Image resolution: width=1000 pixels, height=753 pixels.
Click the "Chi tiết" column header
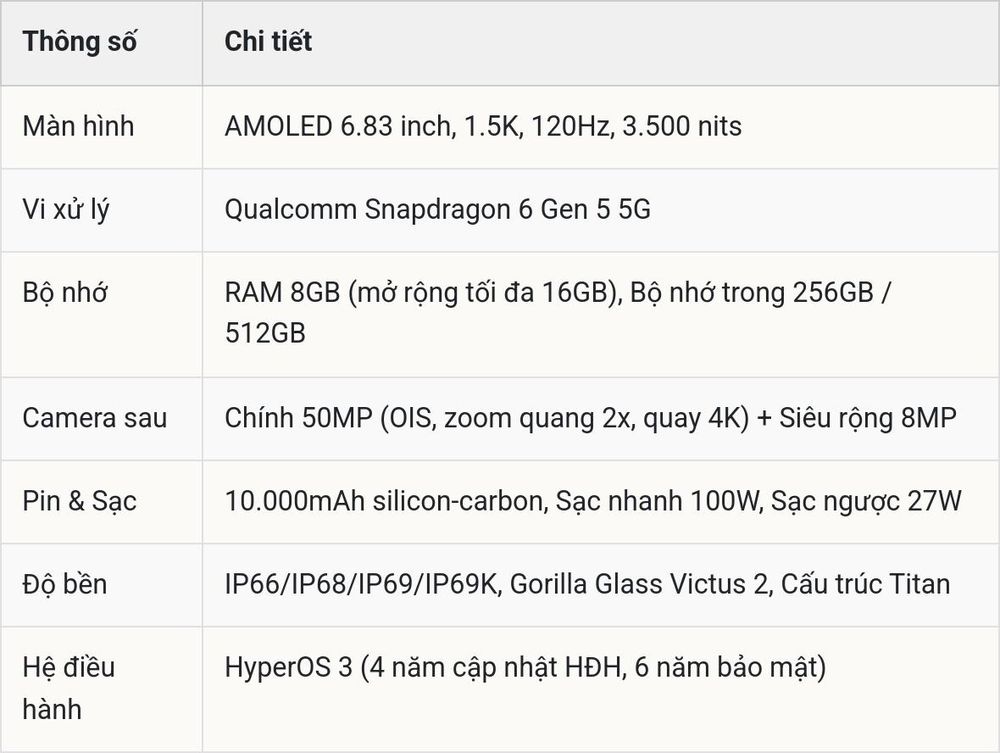(x=268, y=41)
